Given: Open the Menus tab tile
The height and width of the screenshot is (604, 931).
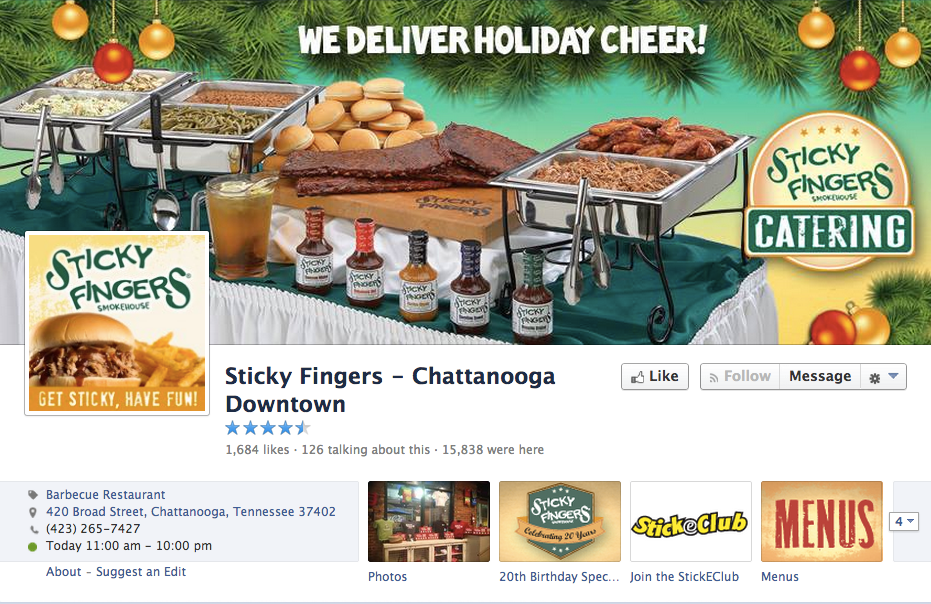Looking at the screenshot, I should pyautogui.click(x=822, y=521).
